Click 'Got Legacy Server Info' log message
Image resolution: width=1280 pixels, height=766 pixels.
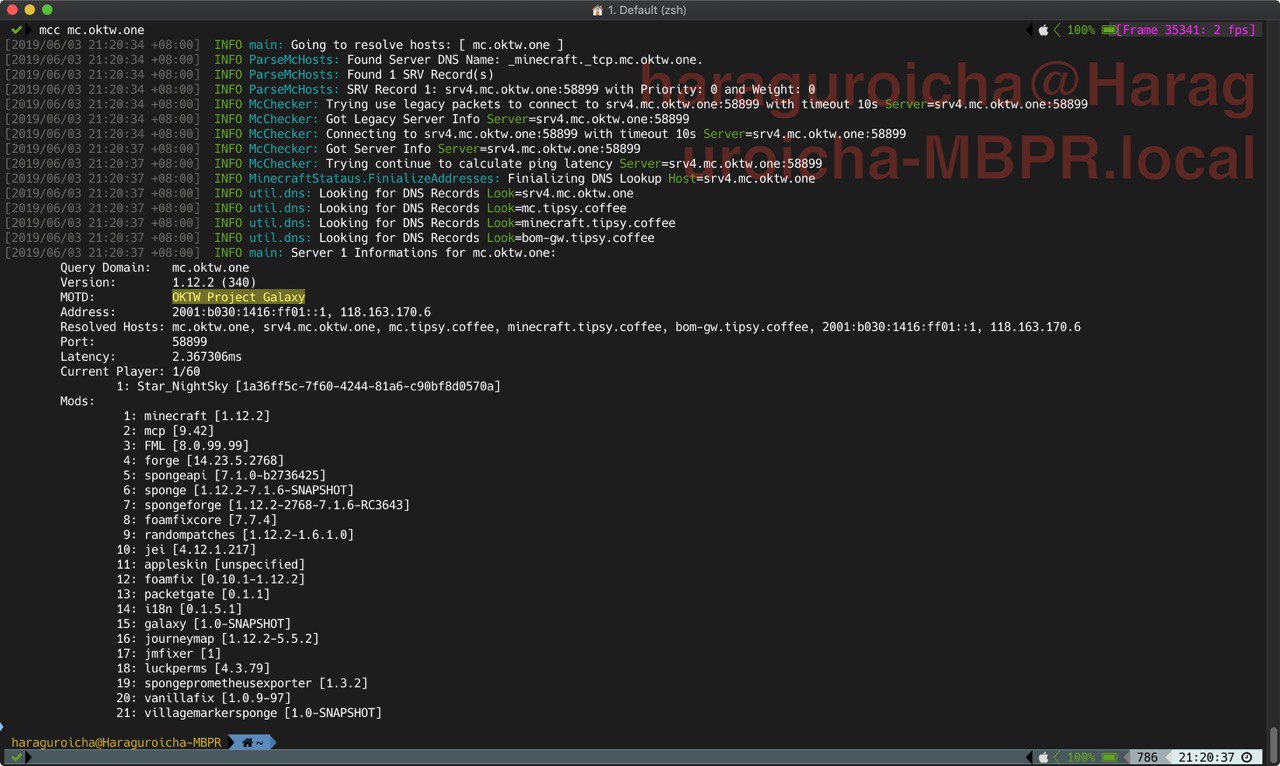403,119
